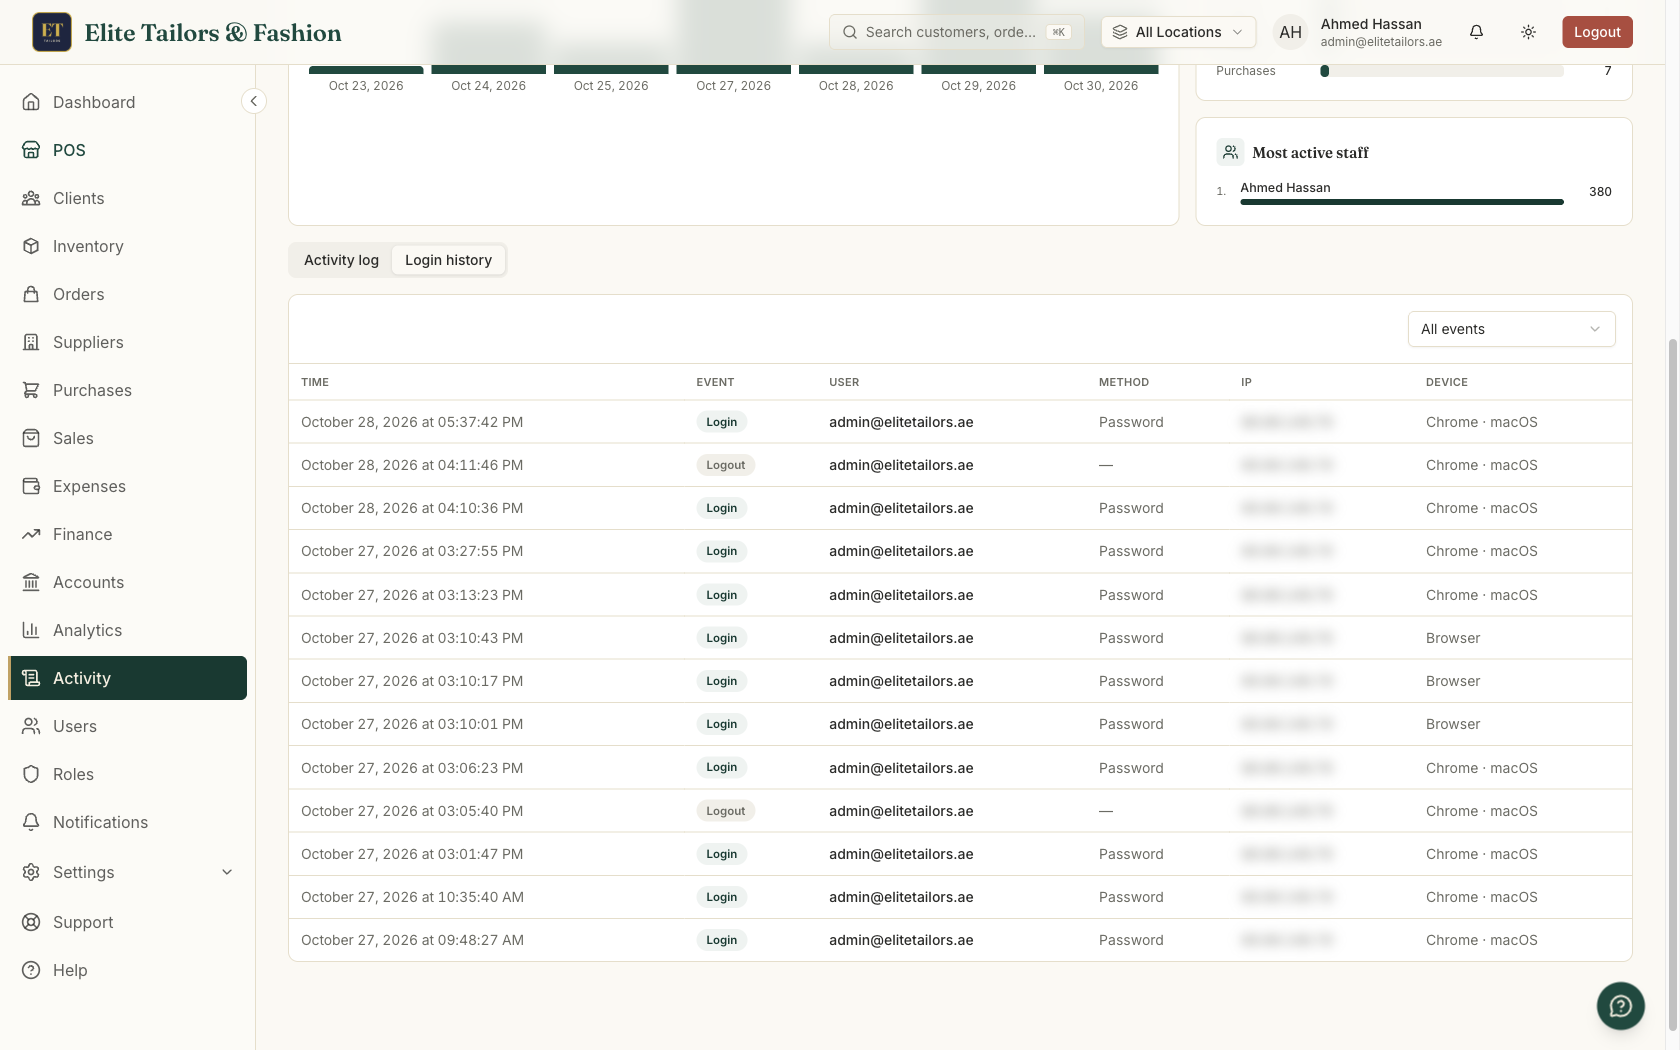This screenshot has height=1050, width=1680.
Task: Select the Login history tab
Action: pos(448,260)
